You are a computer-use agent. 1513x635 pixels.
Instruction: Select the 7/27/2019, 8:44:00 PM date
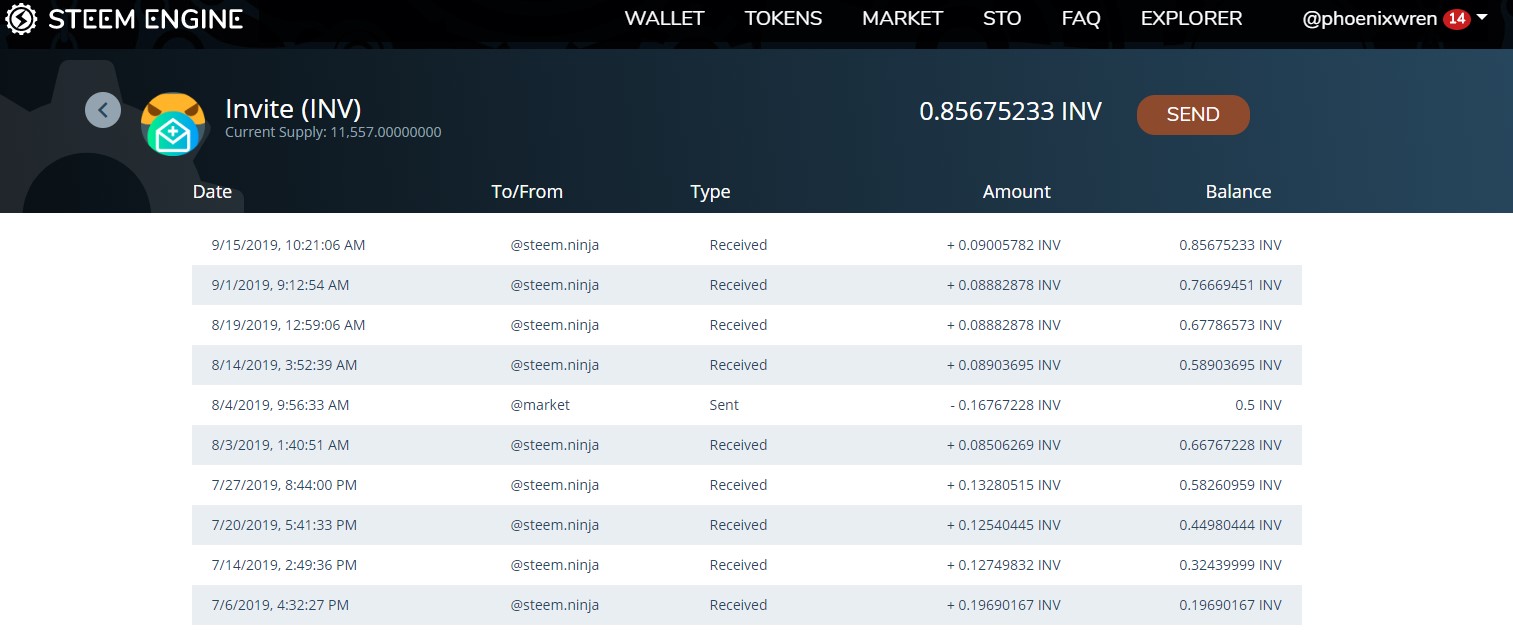click(284, 485)
